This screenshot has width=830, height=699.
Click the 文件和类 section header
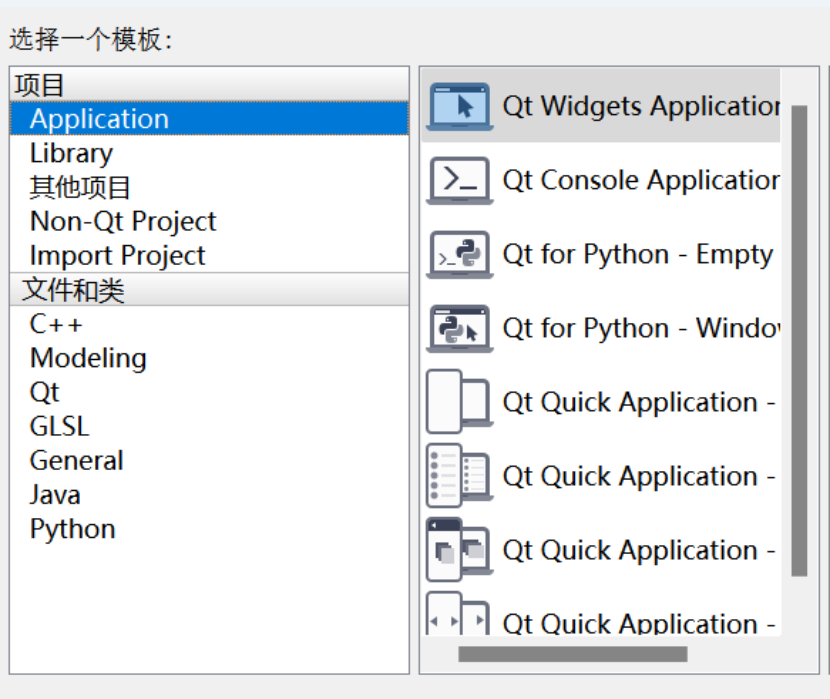[209, 290]
